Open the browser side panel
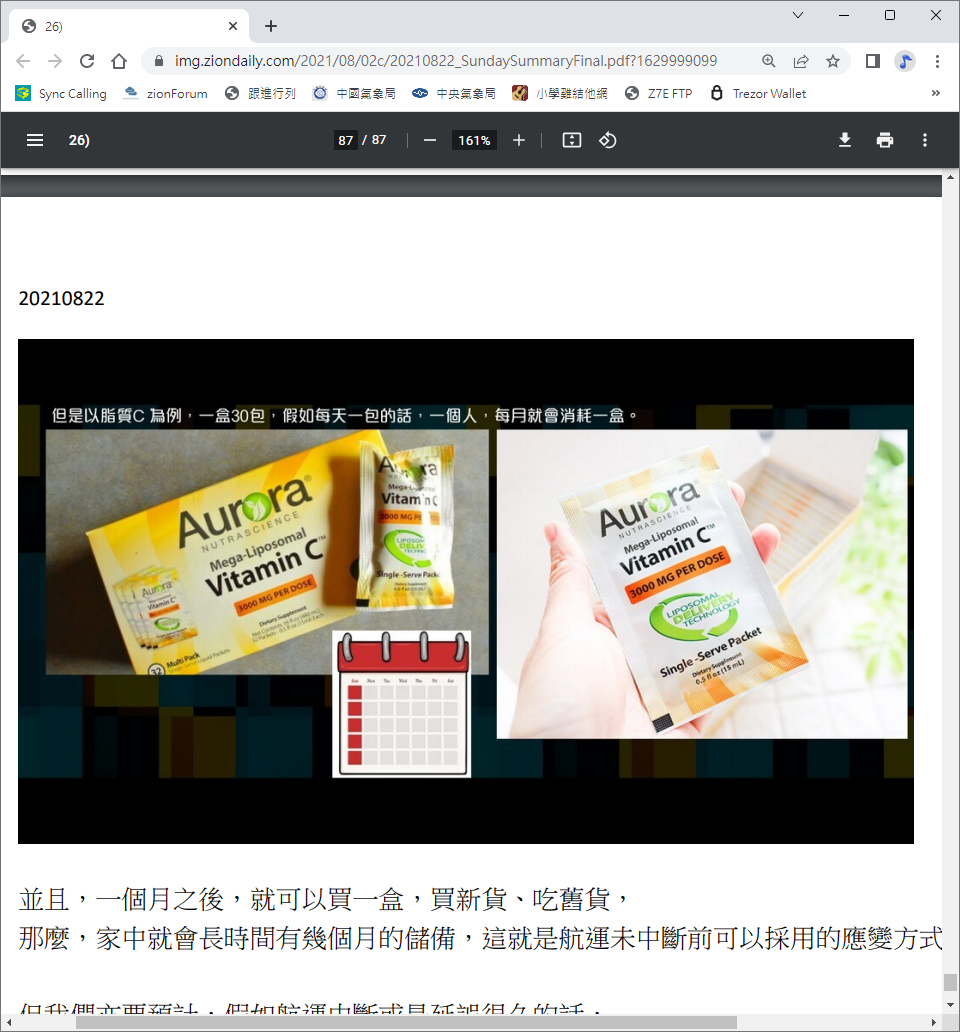960x1032 pixels. 872,61
